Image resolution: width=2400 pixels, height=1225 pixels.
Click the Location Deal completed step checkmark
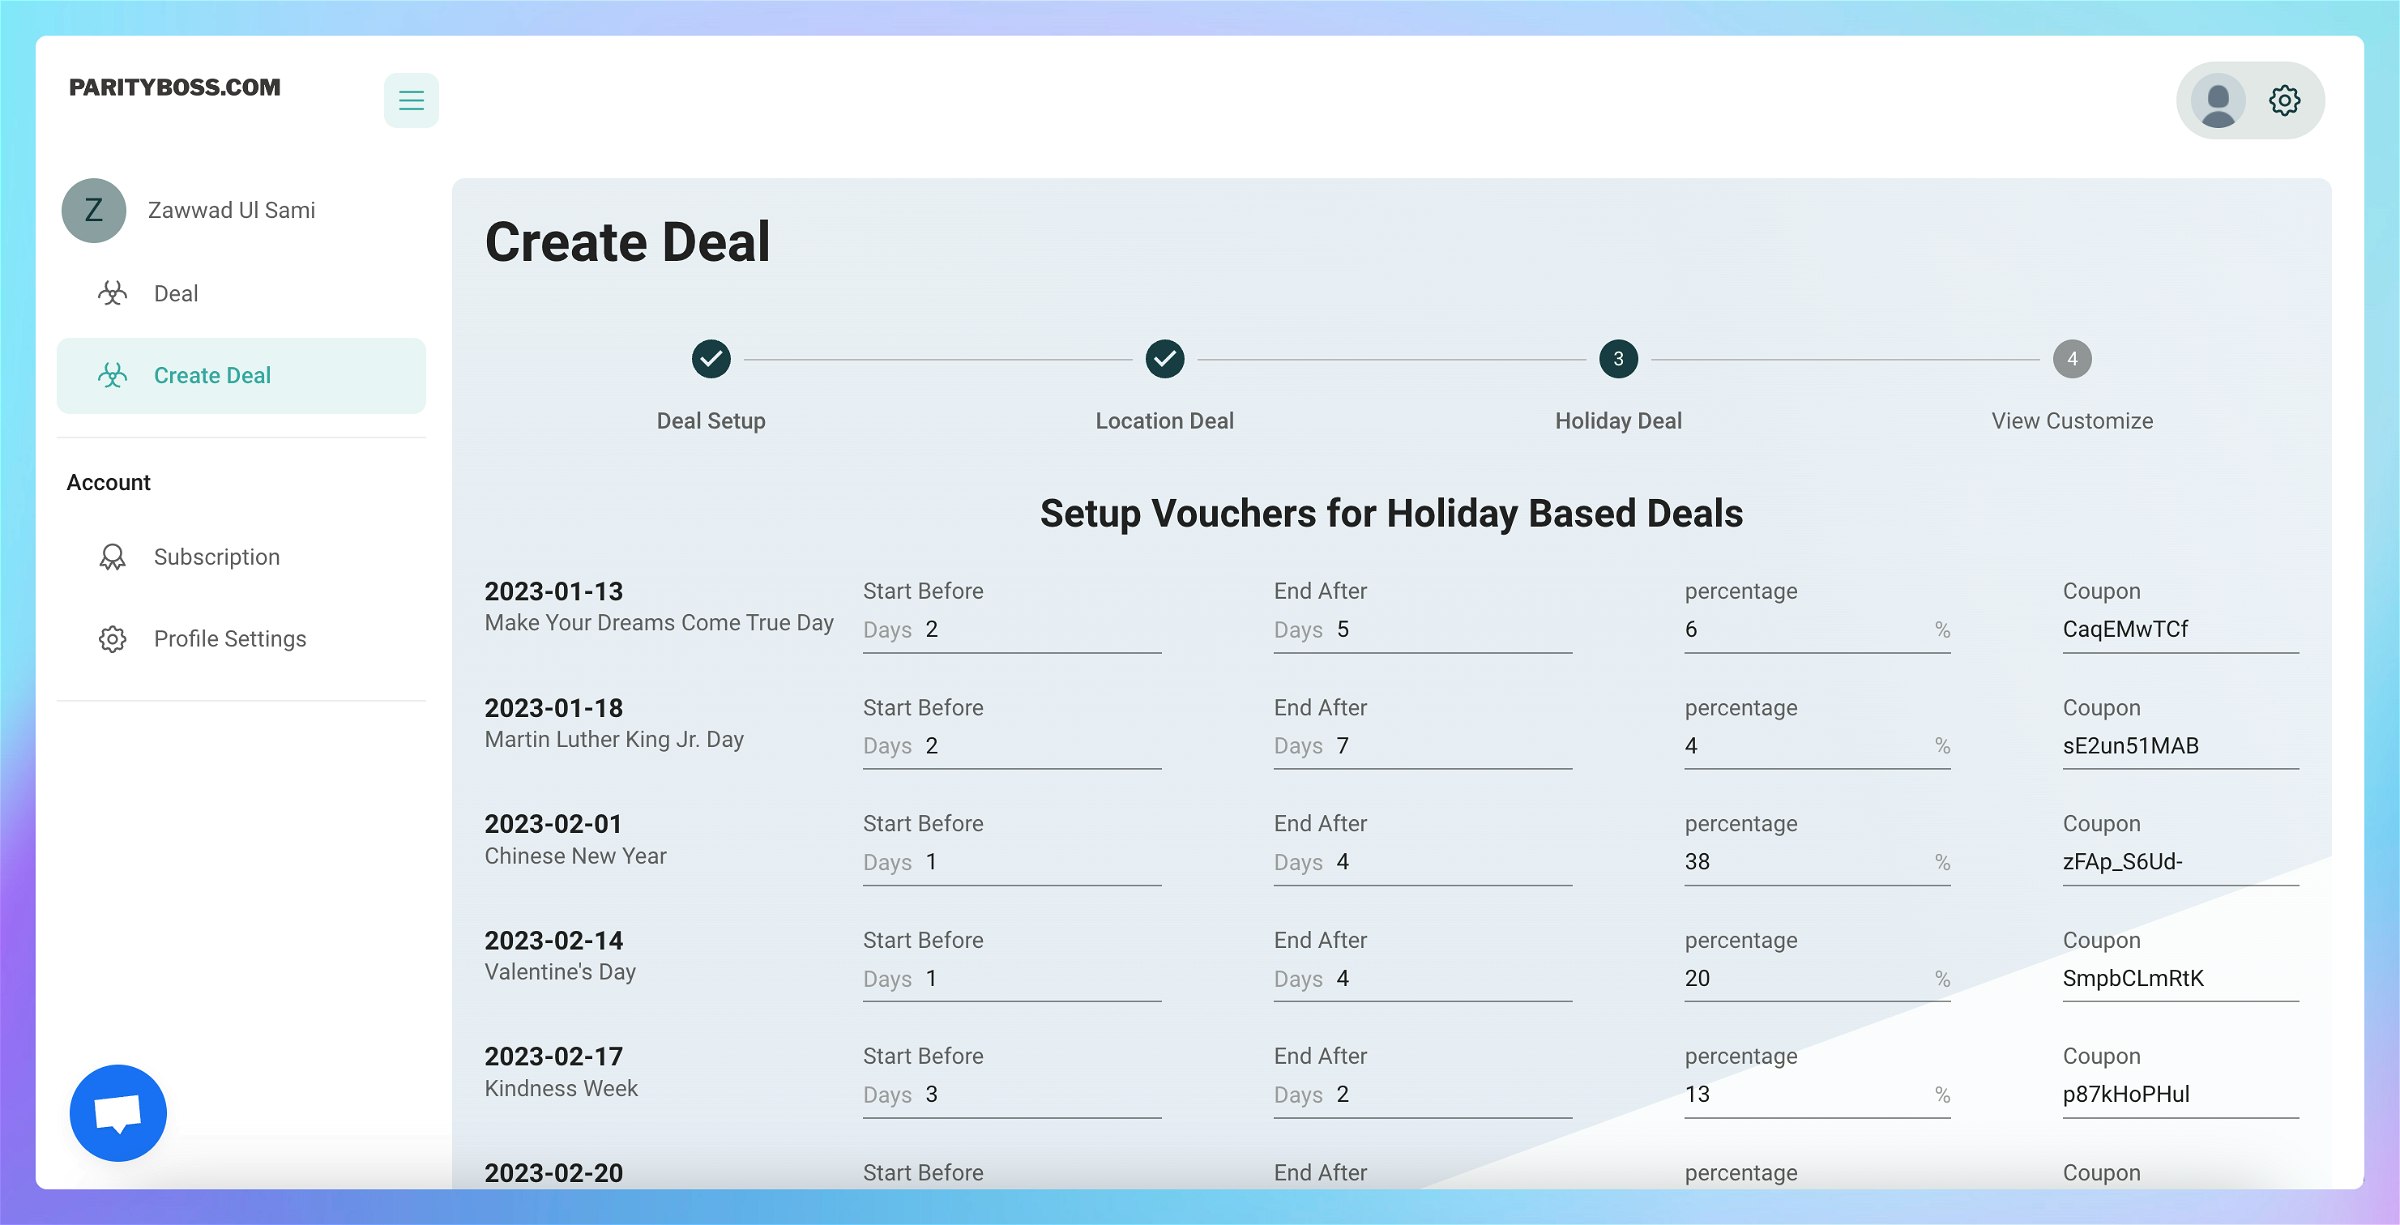(1164, 359)
